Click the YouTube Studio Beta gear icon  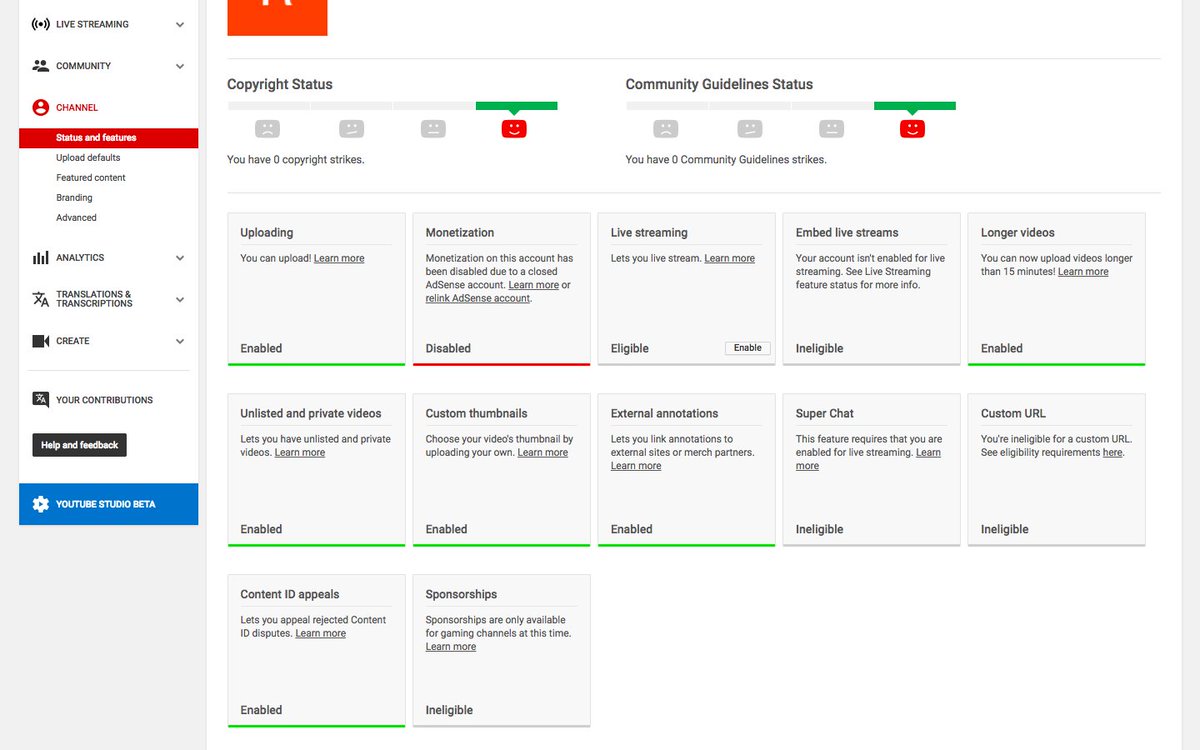point(41,504)
